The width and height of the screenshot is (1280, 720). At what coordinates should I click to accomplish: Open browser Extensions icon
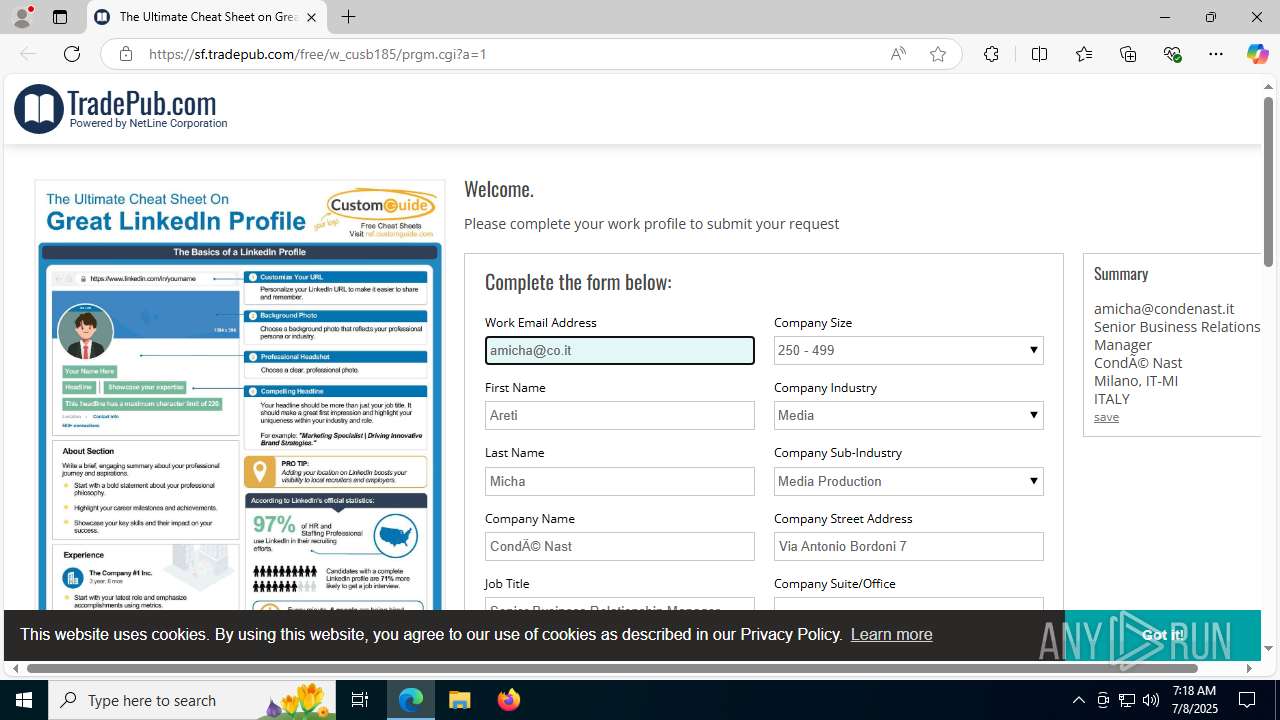991,54
